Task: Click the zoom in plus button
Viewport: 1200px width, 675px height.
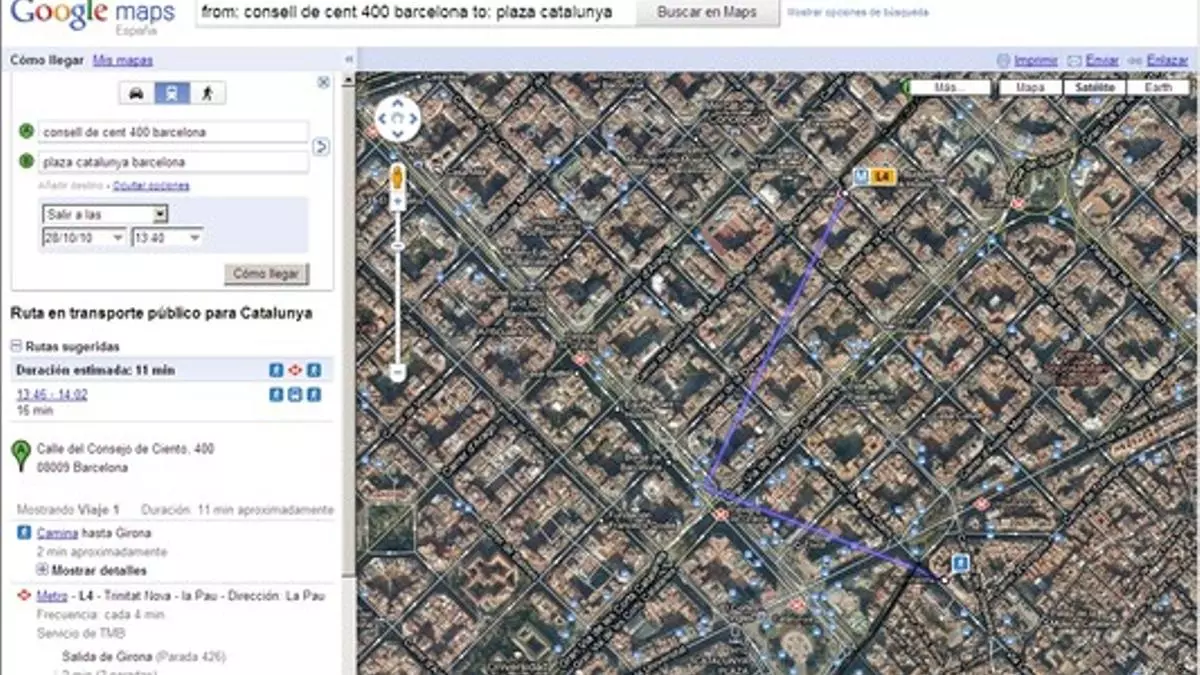Action: (x=398, y=202)
